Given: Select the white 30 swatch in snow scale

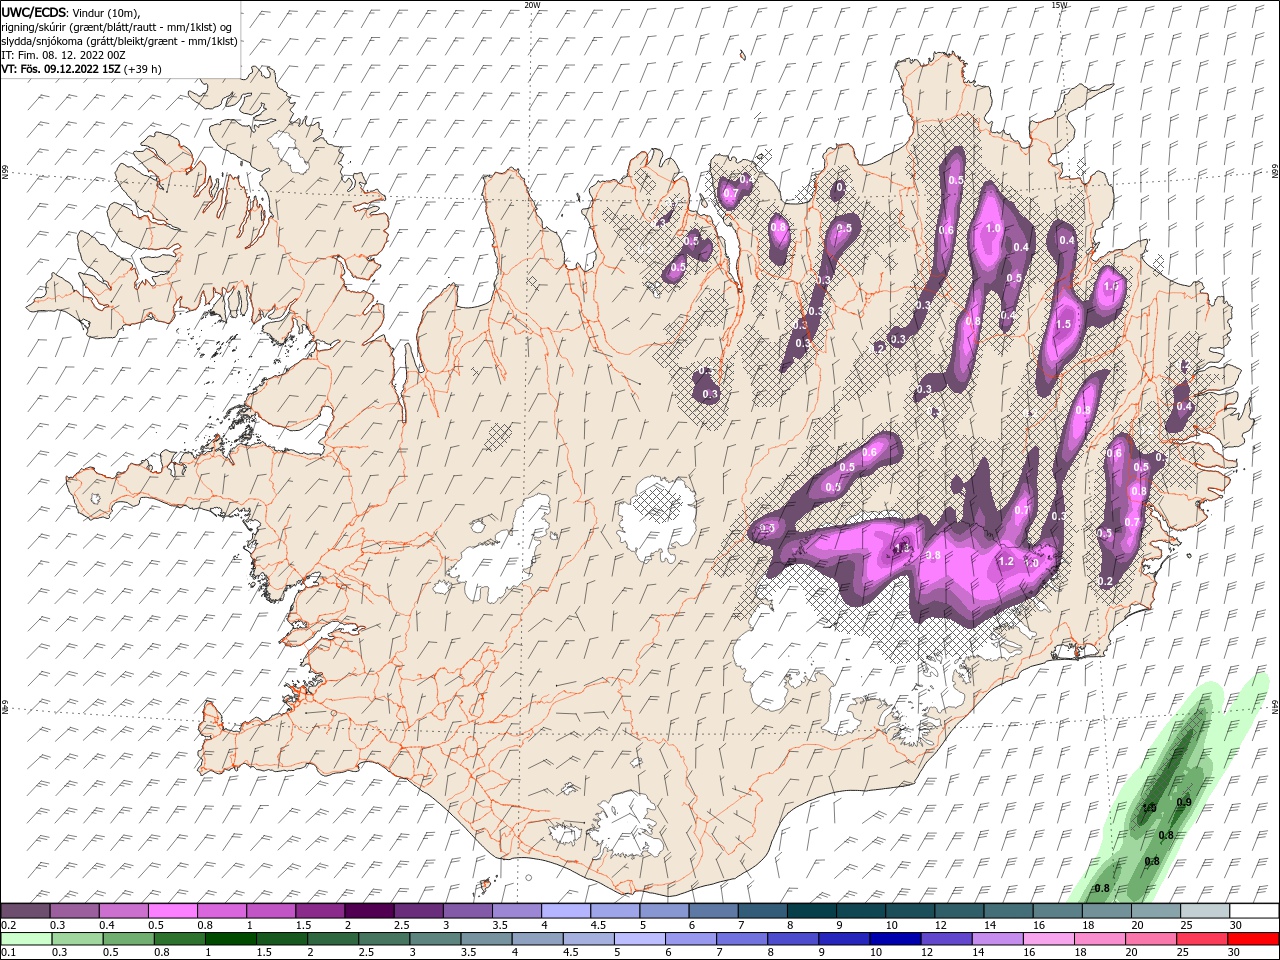Looking at the screenshot, I should click(x=1253, y=911).
